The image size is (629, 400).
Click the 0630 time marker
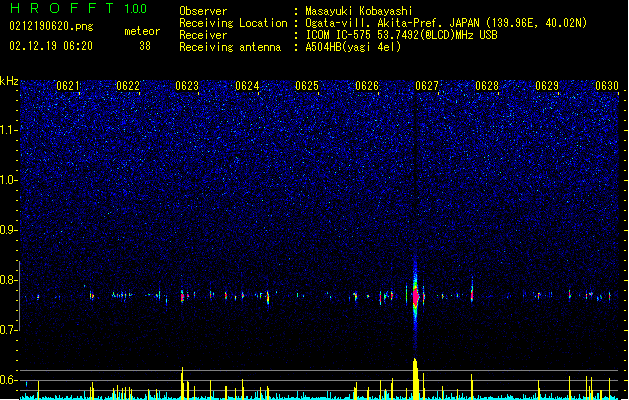click(x=607, y=86)
